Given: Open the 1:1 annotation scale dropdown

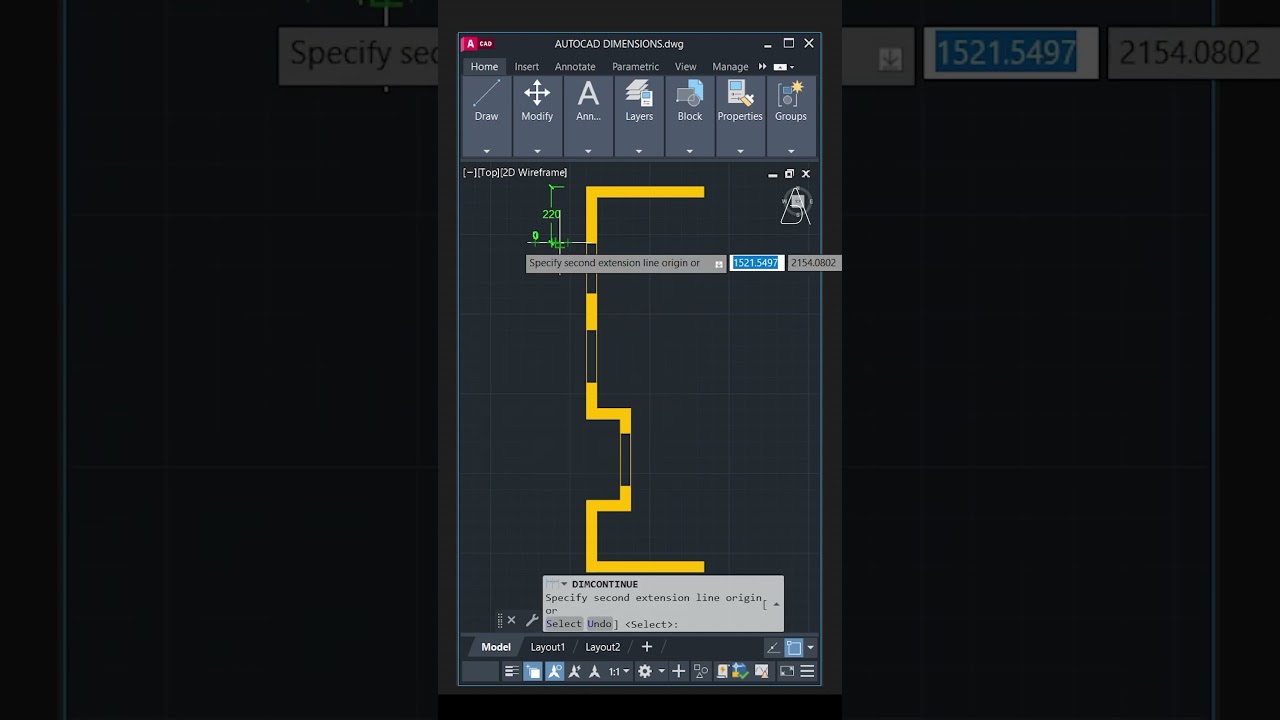Looking at the screenshot, I should [619, 672].
